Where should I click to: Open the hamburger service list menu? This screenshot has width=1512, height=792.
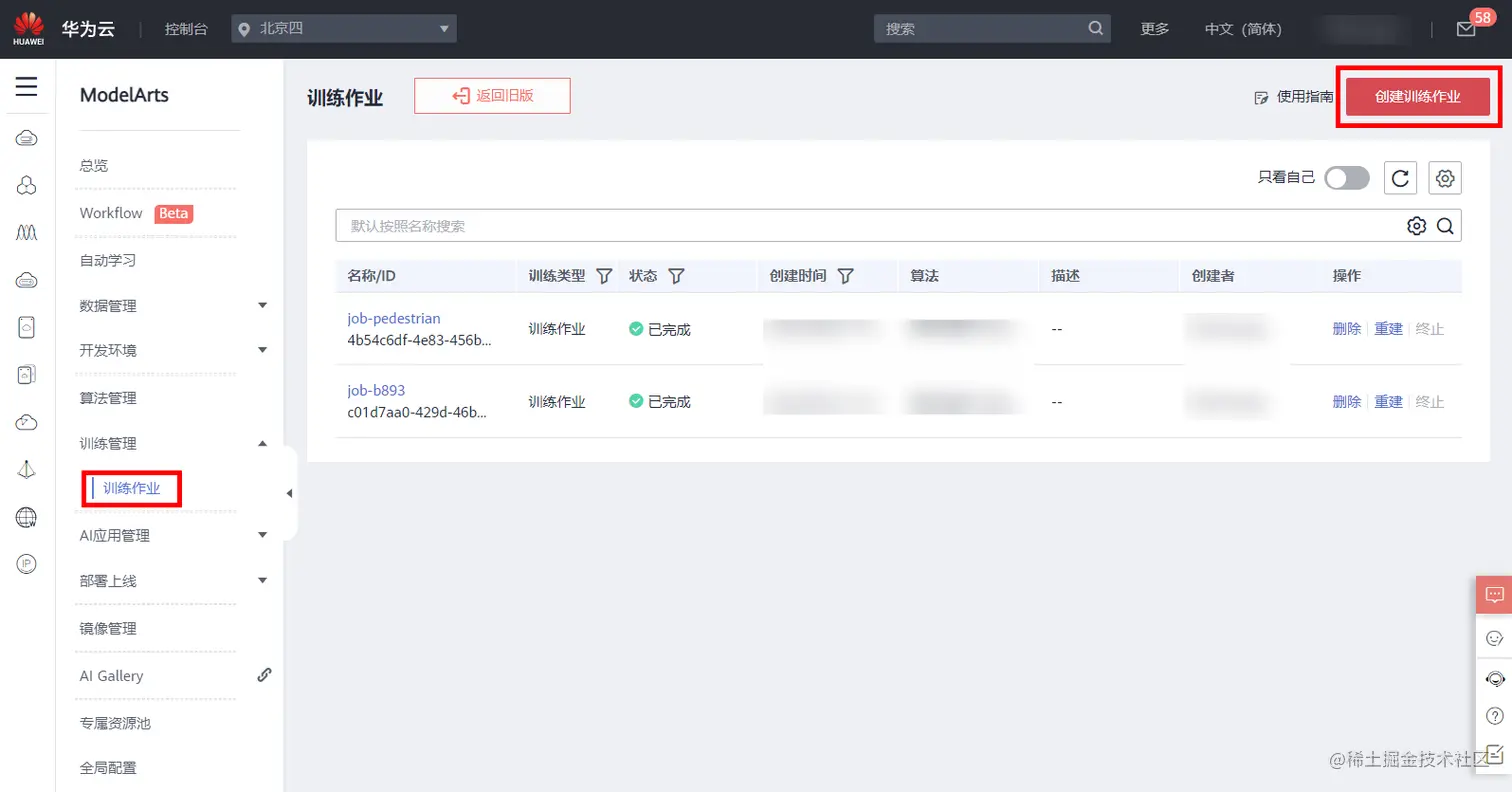coord(27,87)
